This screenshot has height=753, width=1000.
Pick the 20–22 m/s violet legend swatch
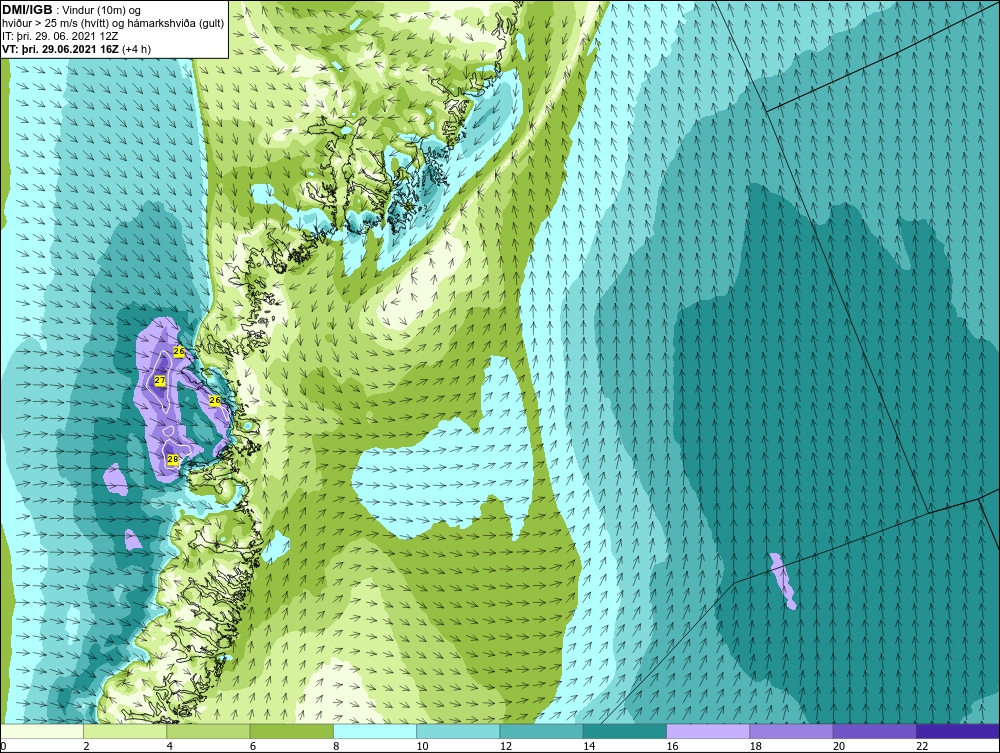(874, 731)
